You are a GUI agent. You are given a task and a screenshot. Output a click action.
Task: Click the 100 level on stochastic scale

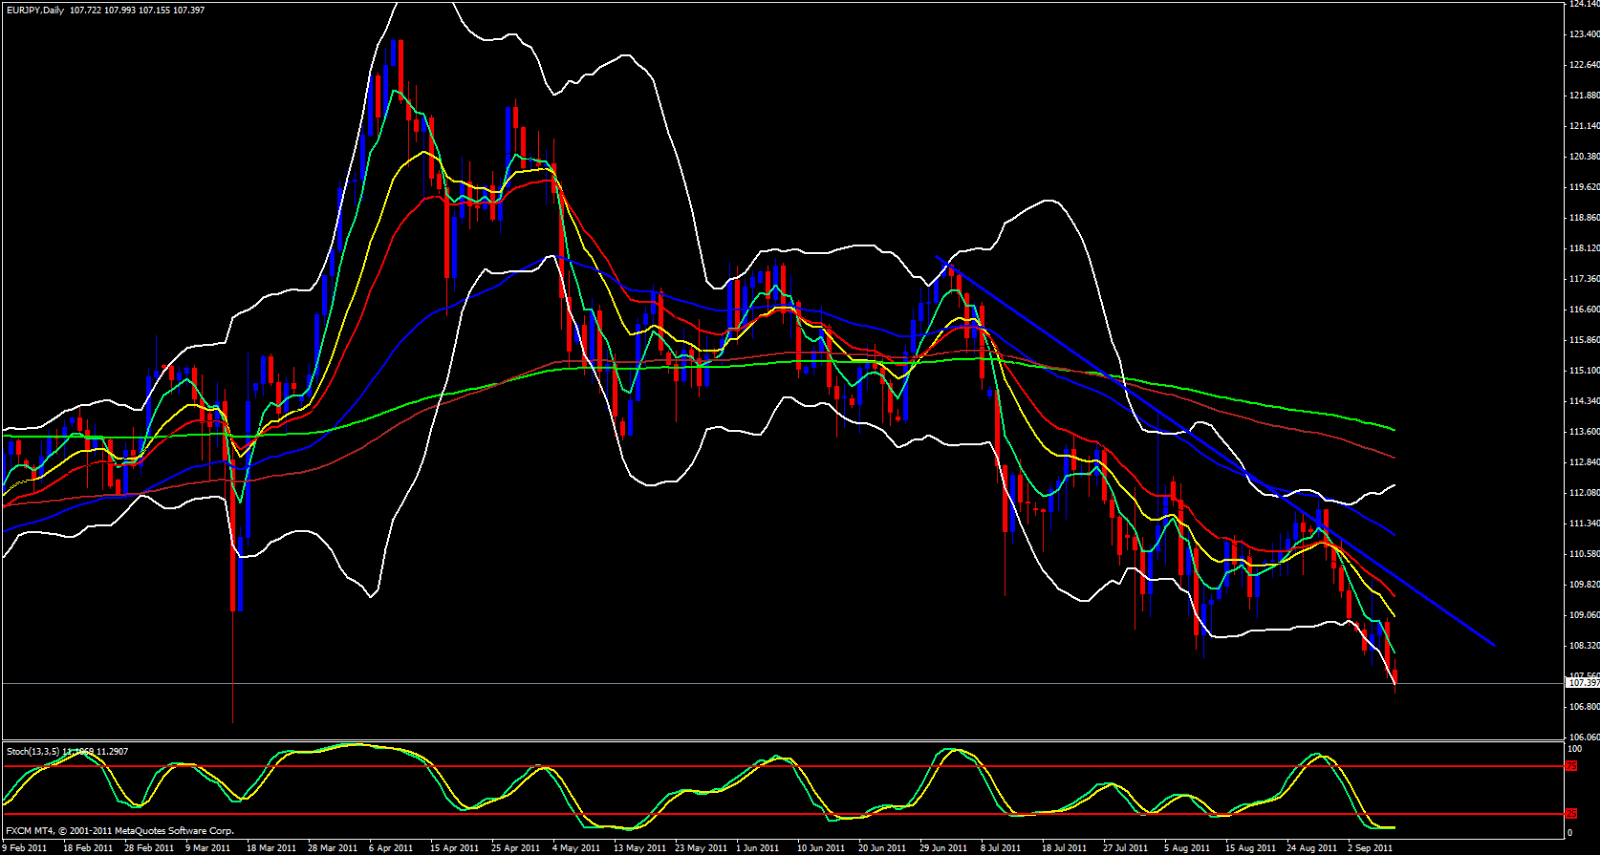(1574, 748)
